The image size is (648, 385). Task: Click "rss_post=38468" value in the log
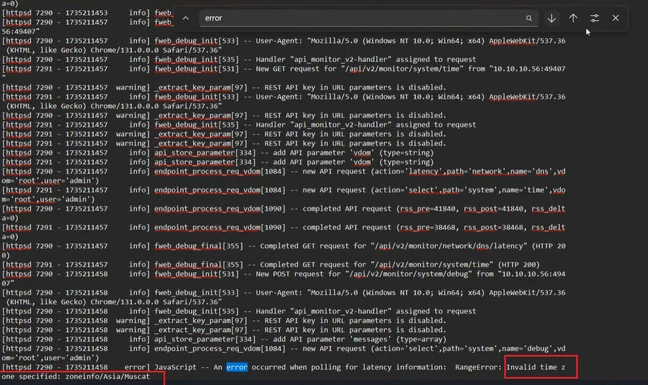[493, 227]
